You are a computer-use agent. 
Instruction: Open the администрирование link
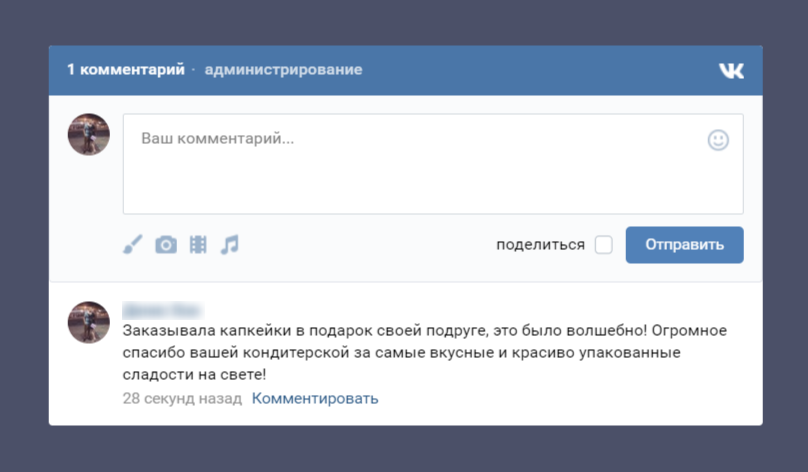point(283,70)
